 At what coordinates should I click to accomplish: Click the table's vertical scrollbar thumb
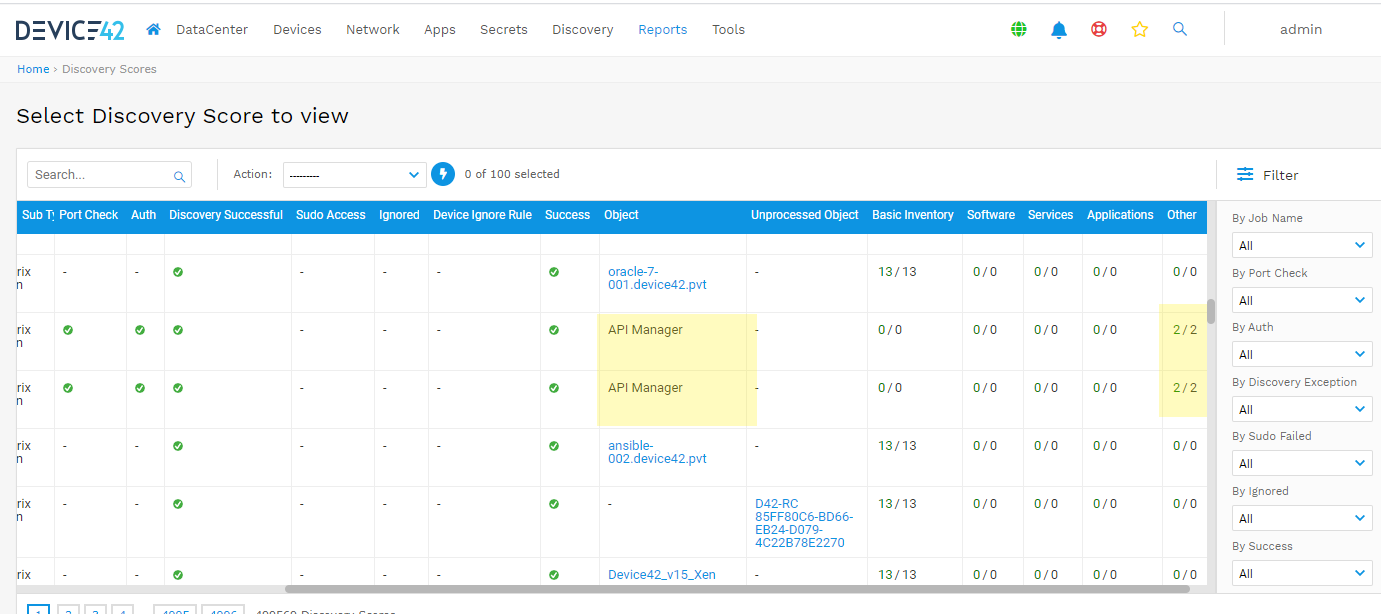pos(1211,311)
